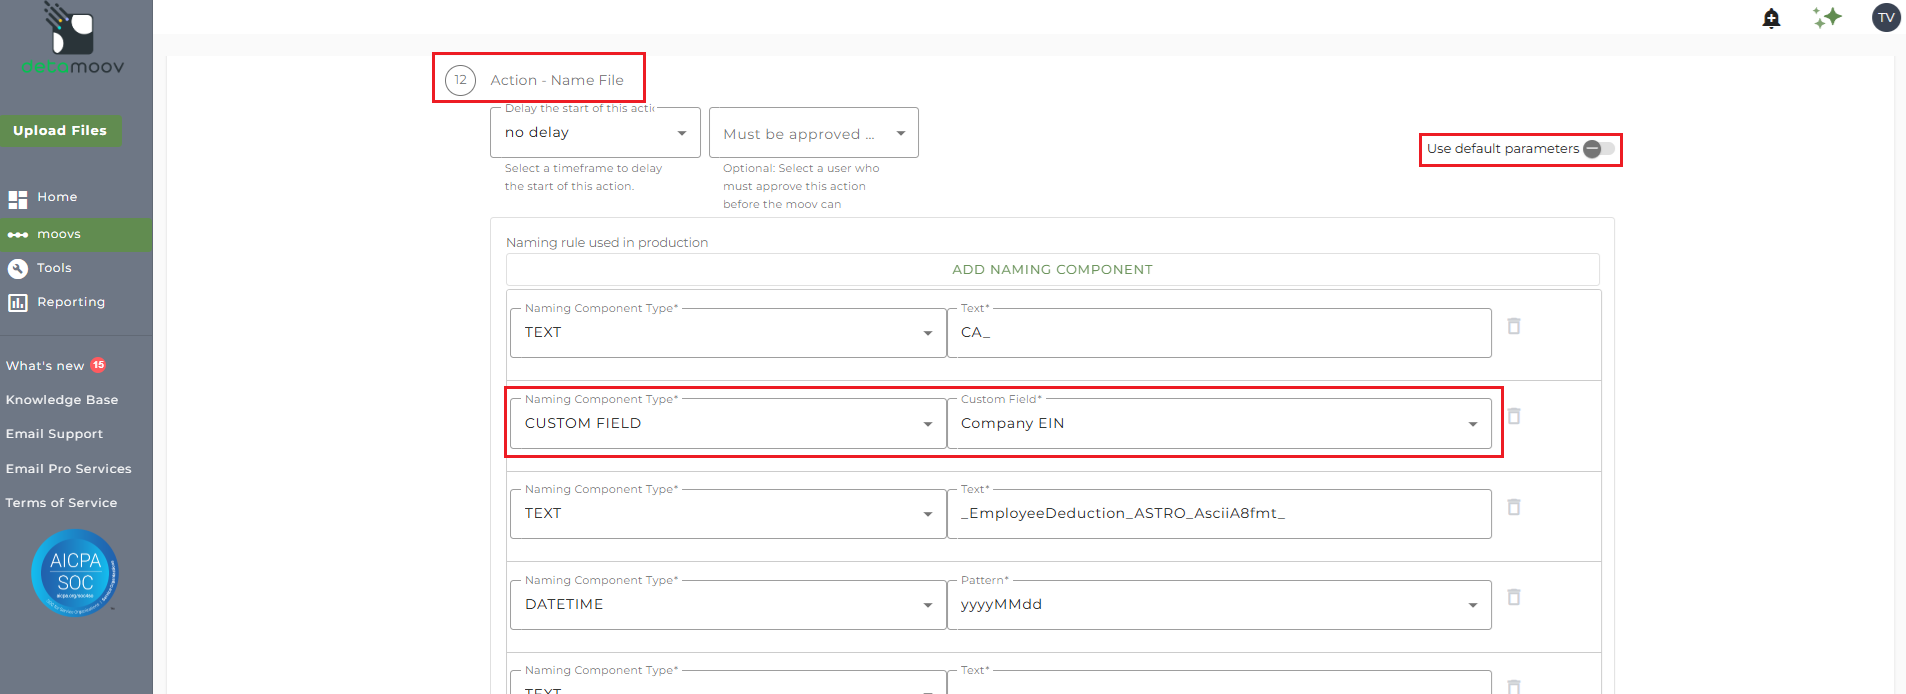Open Tools in the sidebar
The height and width of the screenshot is (694, 1906).
point(54,268)
